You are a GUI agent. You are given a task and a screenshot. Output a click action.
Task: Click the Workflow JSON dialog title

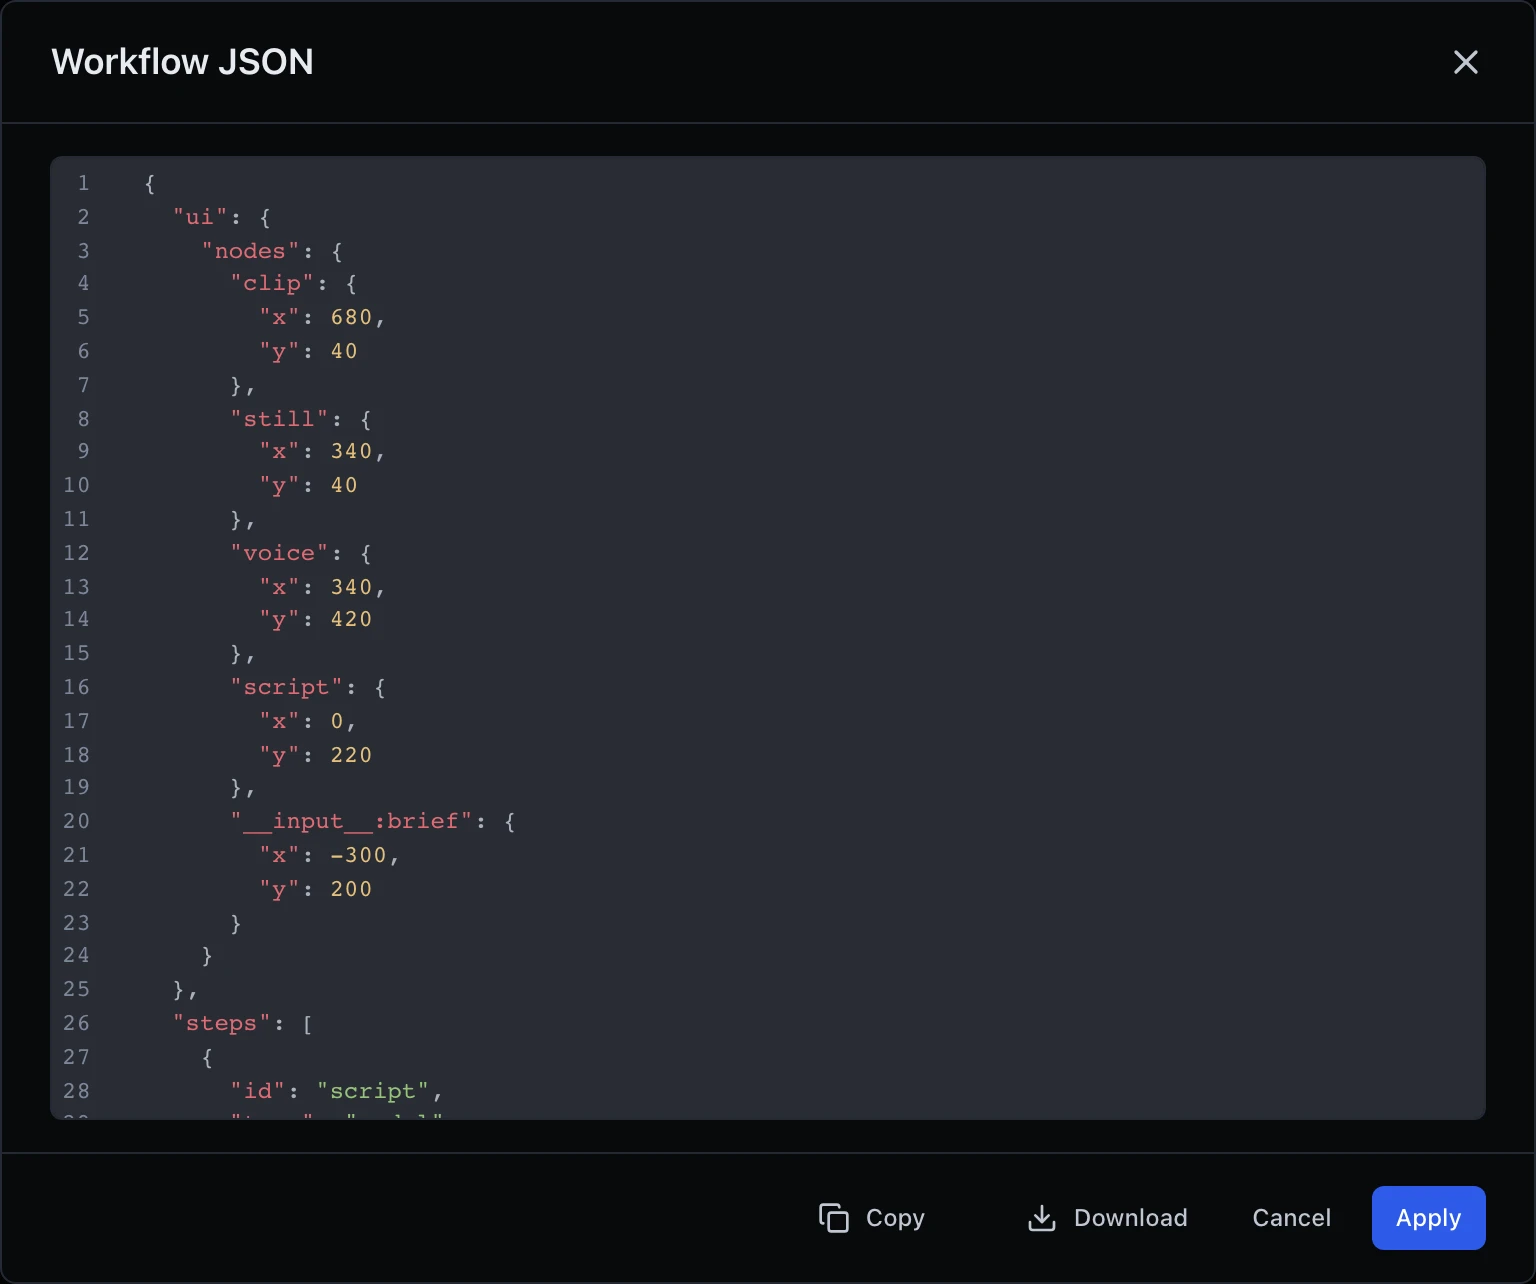[182, 62]
